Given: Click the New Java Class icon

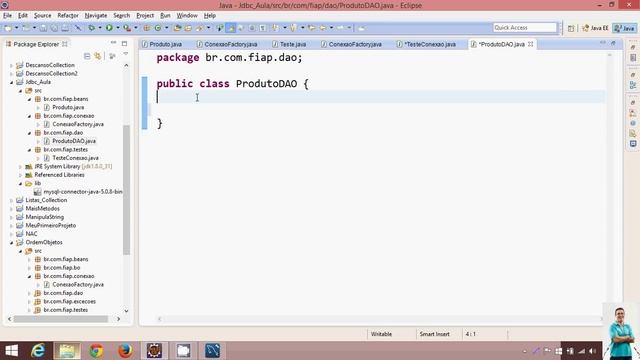Looking at the screenshot, I should coord(158,28).
